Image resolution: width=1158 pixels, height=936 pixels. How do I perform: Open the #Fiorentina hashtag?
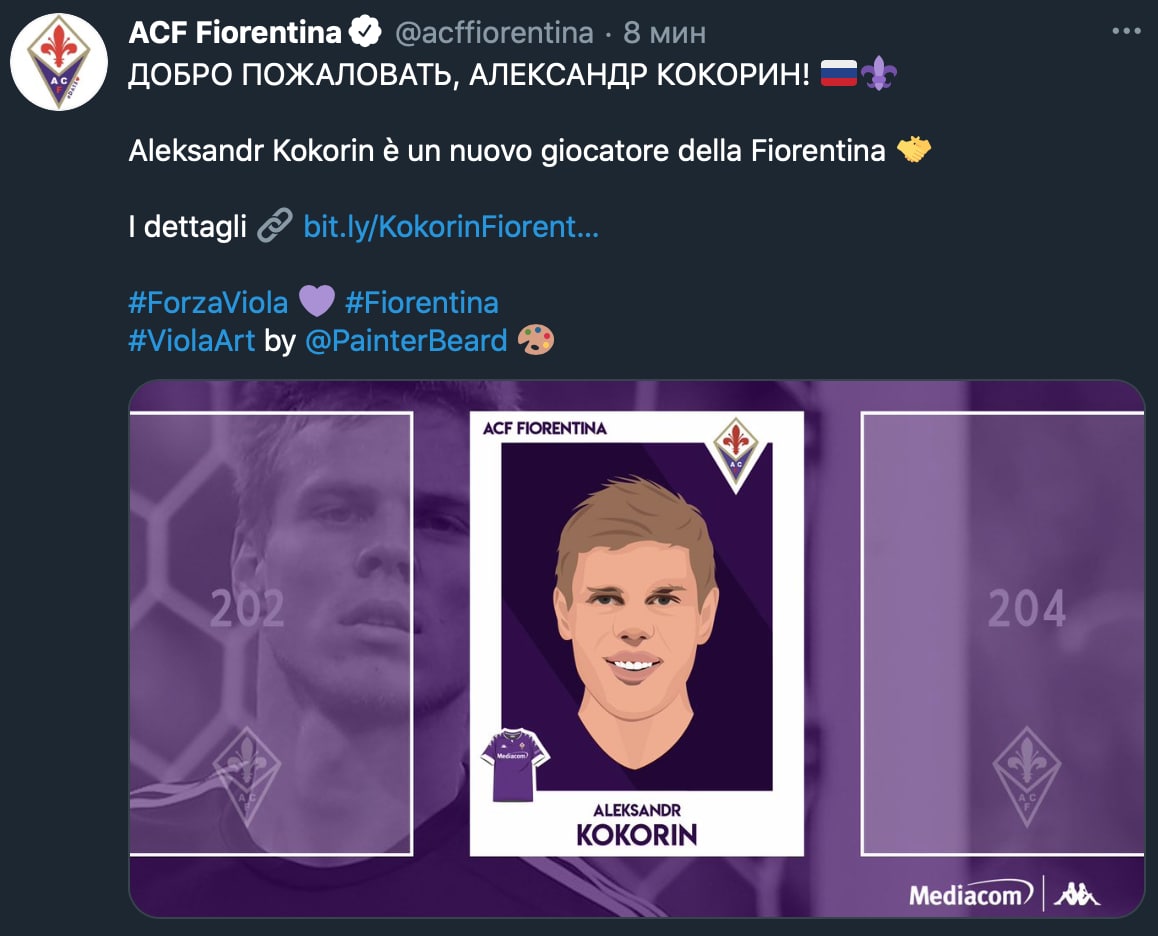421,302
